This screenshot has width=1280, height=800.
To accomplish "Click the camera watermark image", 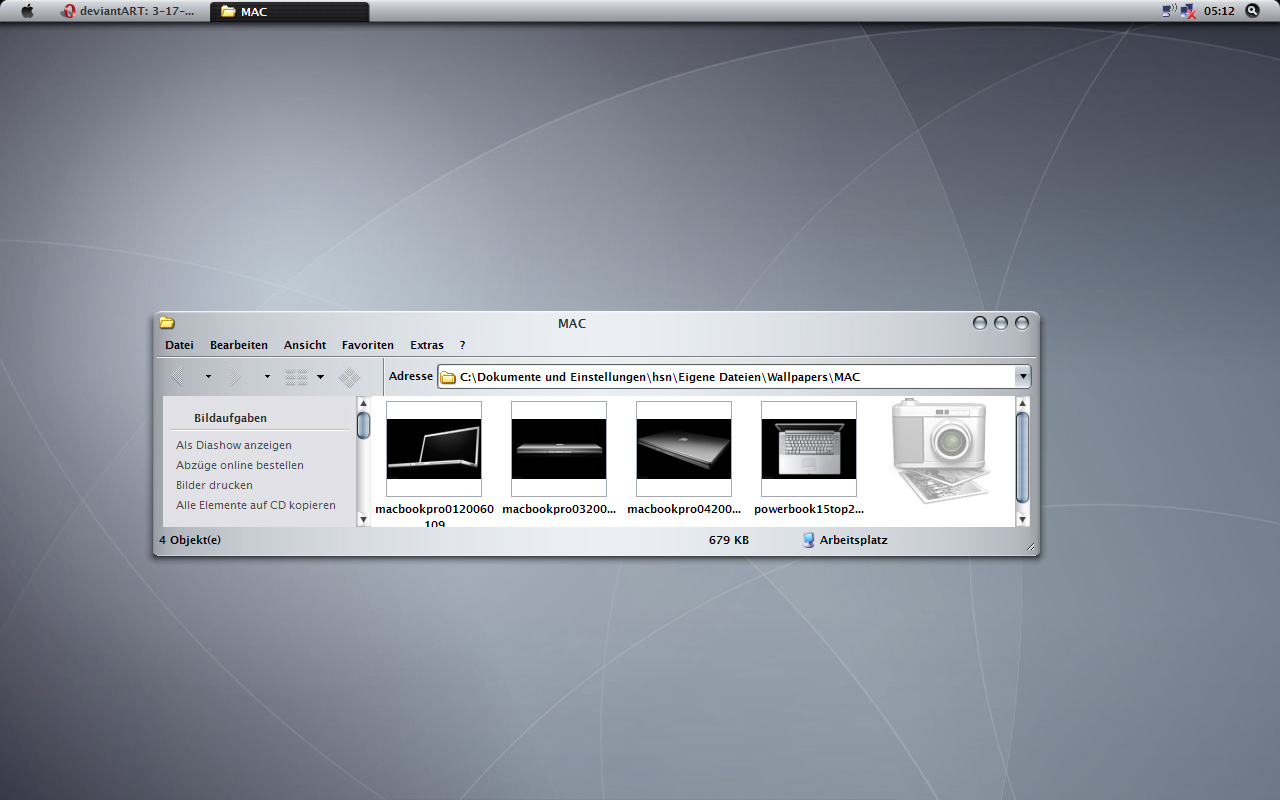I will (940, 450).
